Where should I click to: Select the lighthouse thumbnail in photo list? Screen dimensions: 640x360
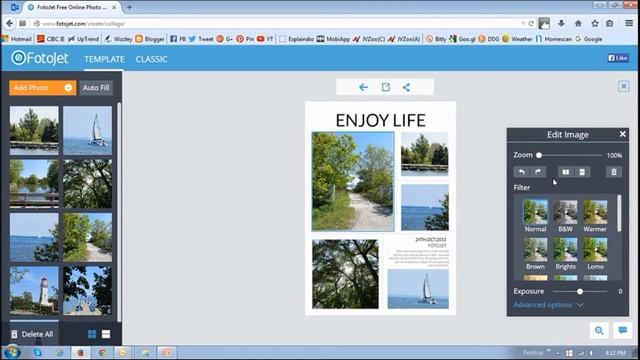coord(34,291)
